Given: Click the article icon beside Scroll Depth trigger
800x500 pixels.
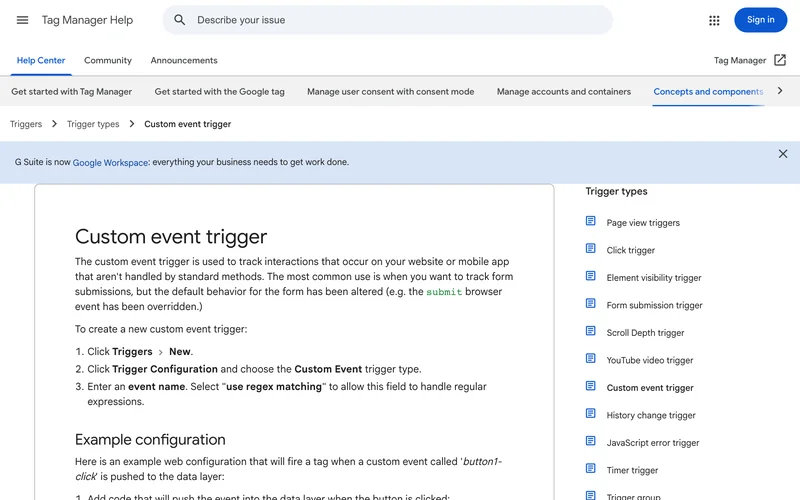Looking at the screenshot, I should [x=590, y=331].
